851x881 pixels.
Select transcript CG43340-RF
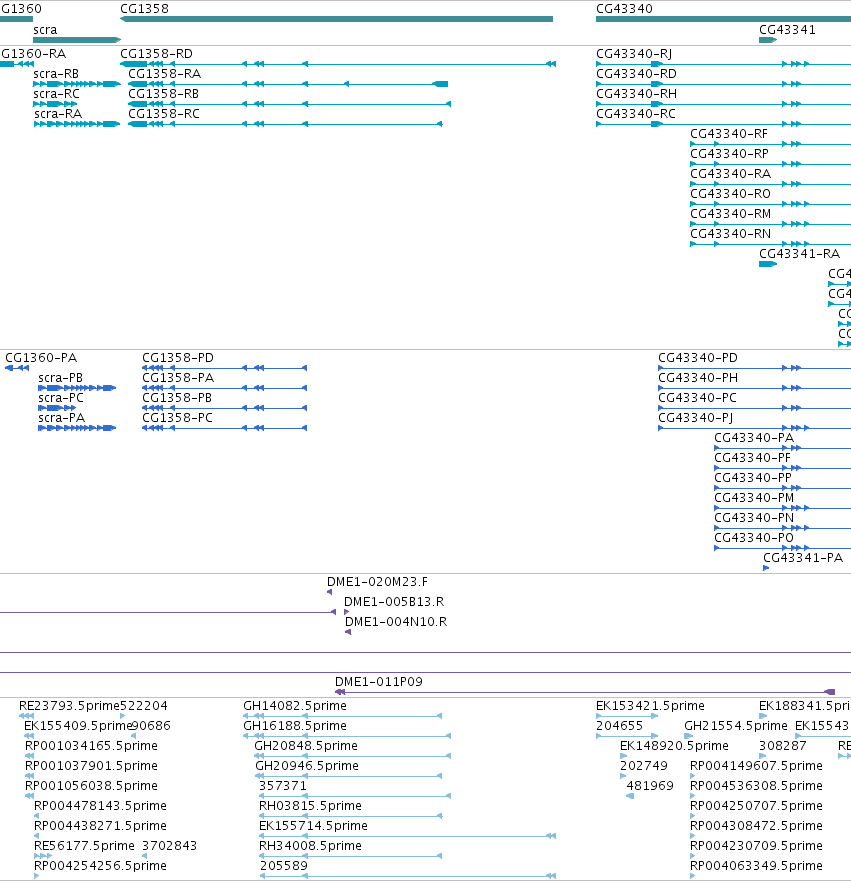point(729,134)
